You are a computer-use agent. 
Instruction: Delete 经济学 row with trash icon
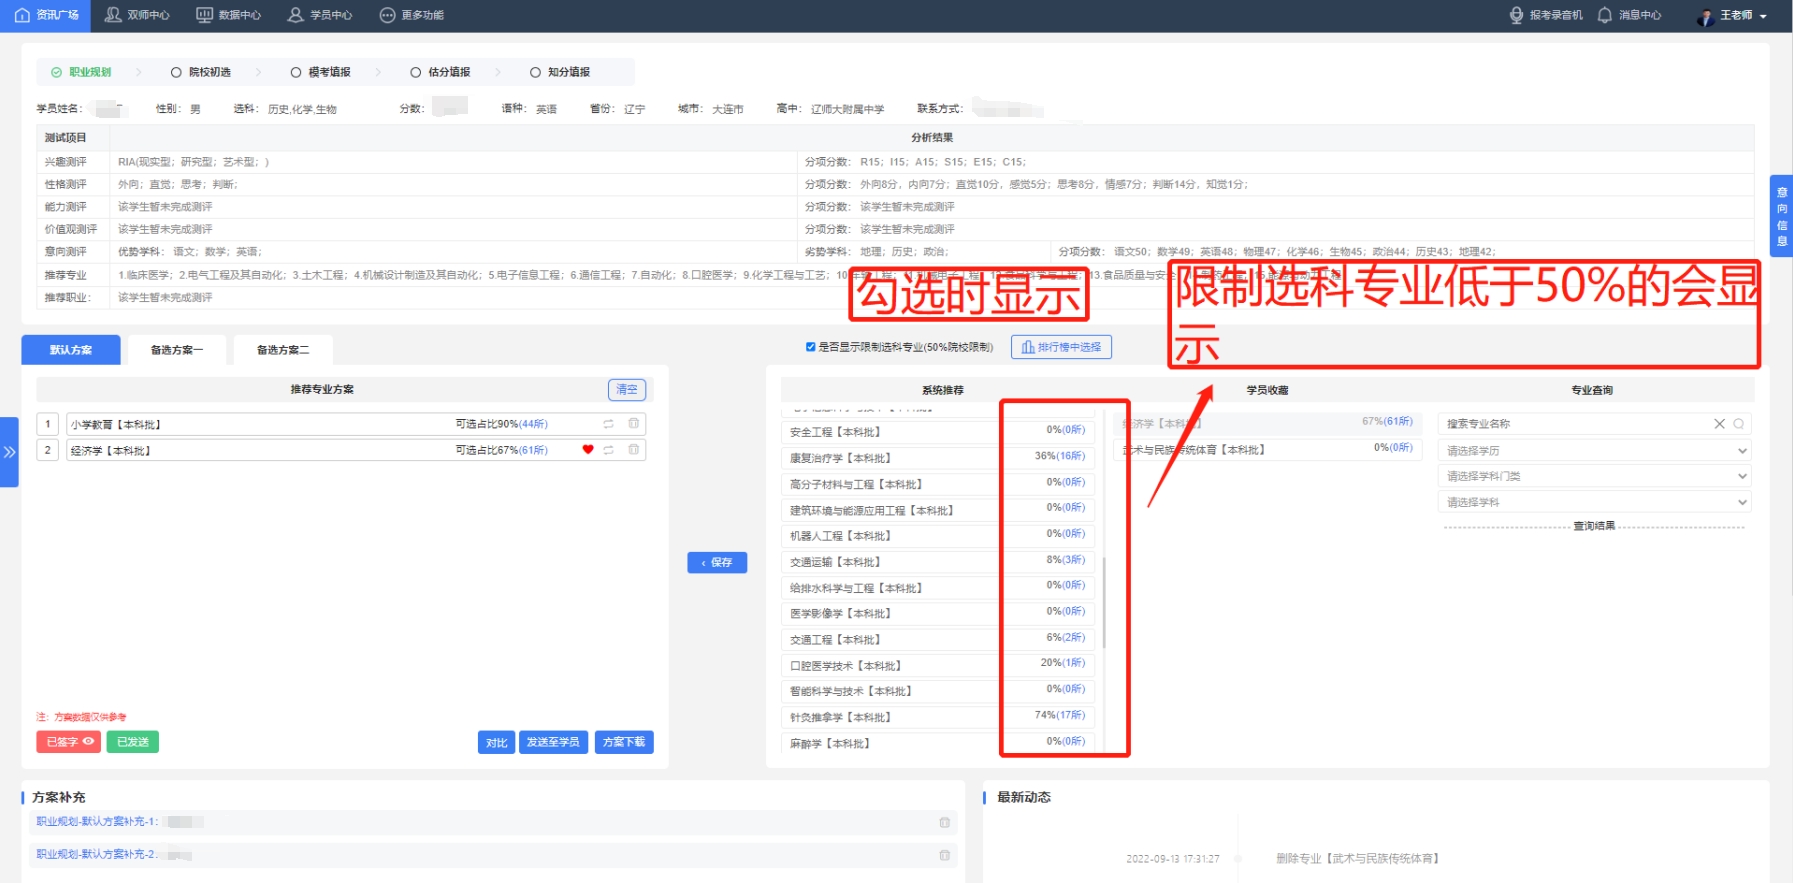click(633, 450)
